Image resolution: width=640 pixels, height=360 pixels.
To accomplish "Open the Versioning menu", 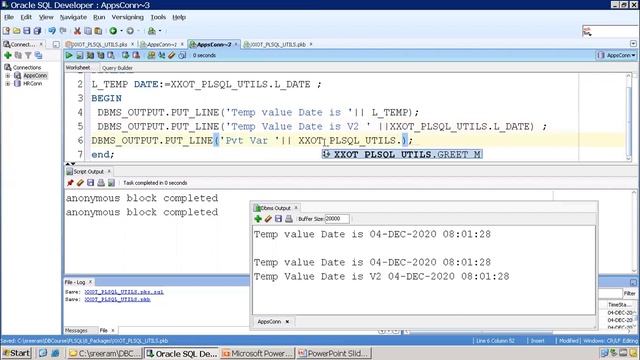I will (x=127, y=17).
